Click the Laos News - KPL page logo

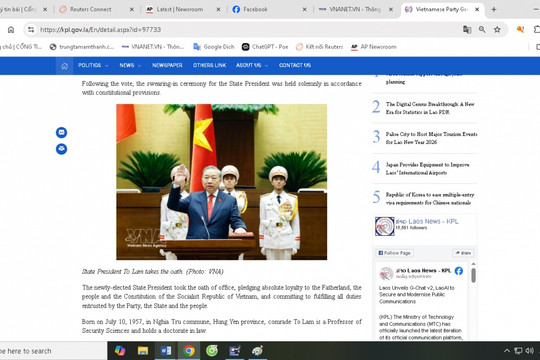(384, 226)
